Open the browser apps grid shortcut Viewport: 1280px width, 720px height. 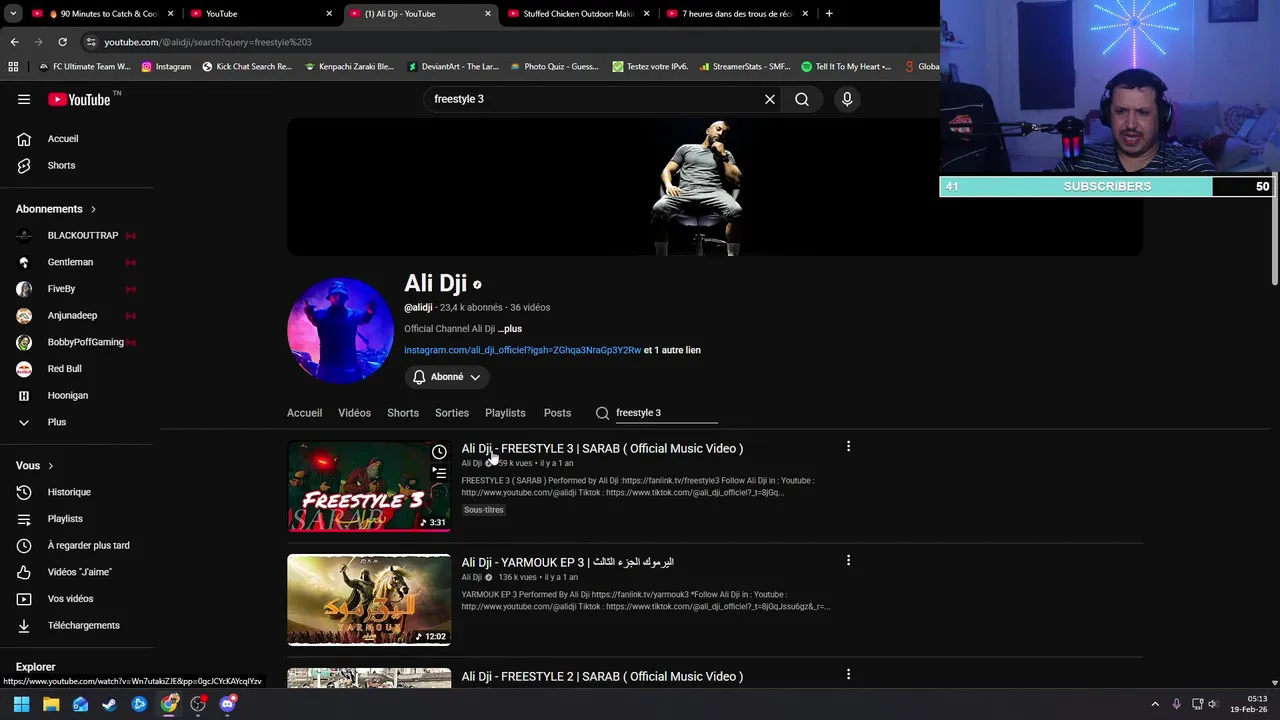click(13, 67)
